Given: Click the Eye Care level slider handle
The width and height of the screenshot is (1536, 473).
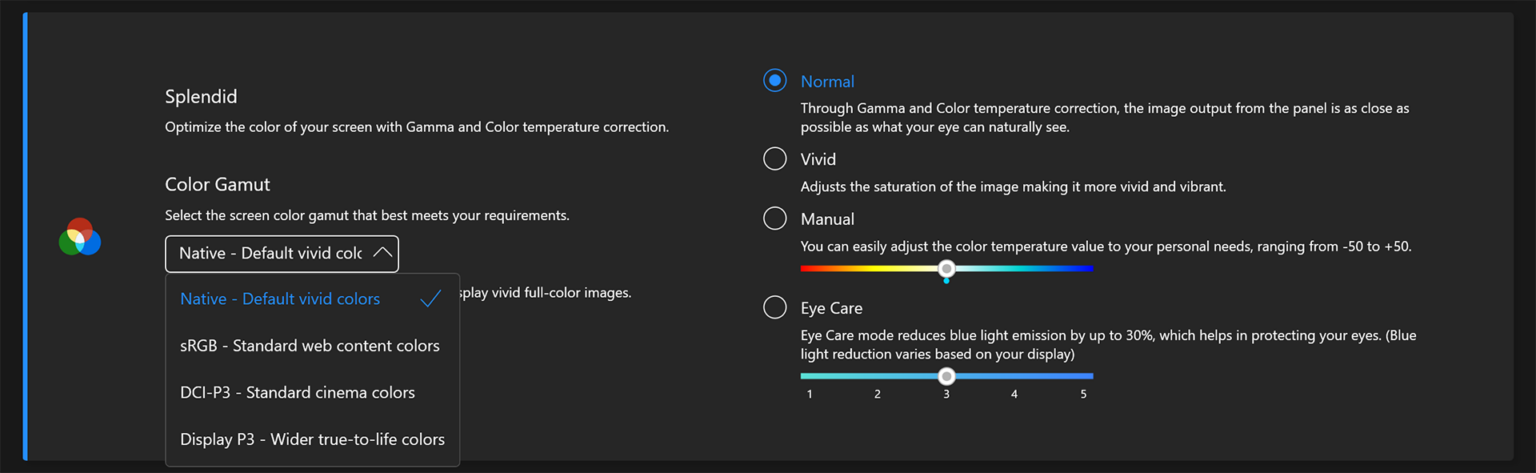Looking at the screenshot, I should click(946, 376).
